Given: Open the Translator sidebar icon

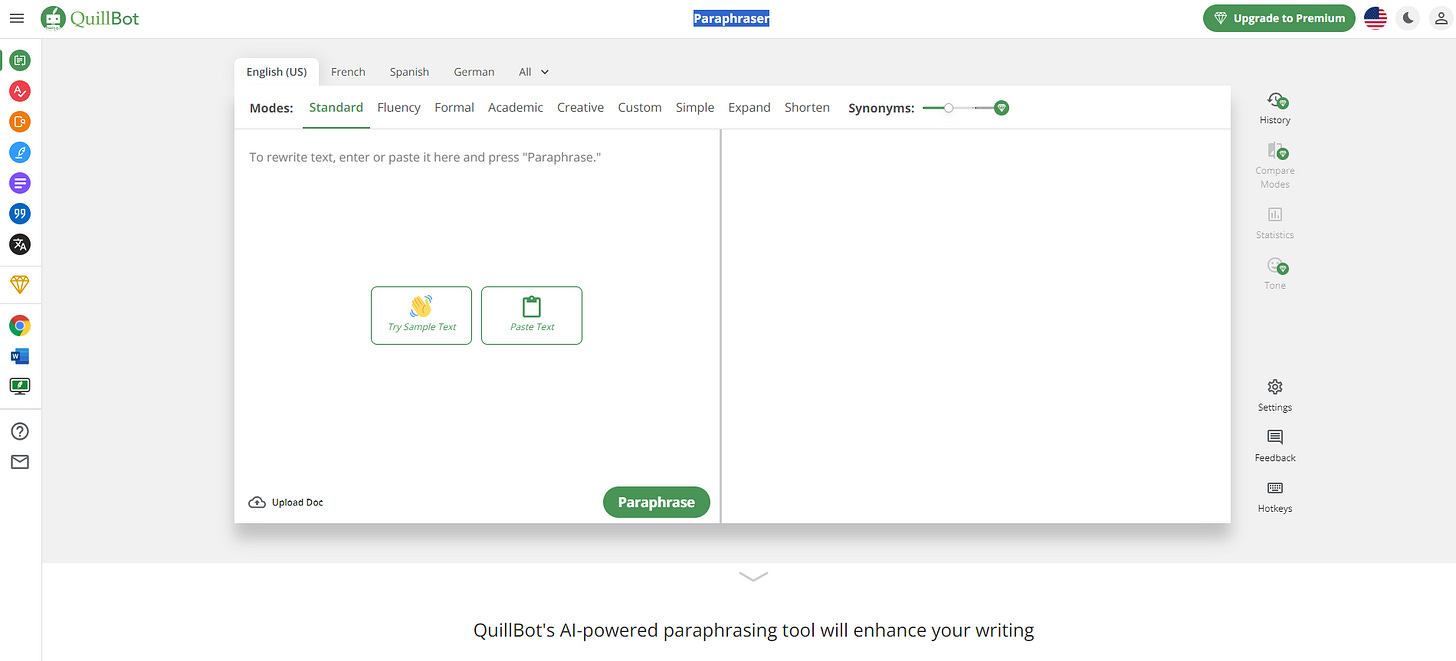Looking at the screenshot, I should [20, 244].
